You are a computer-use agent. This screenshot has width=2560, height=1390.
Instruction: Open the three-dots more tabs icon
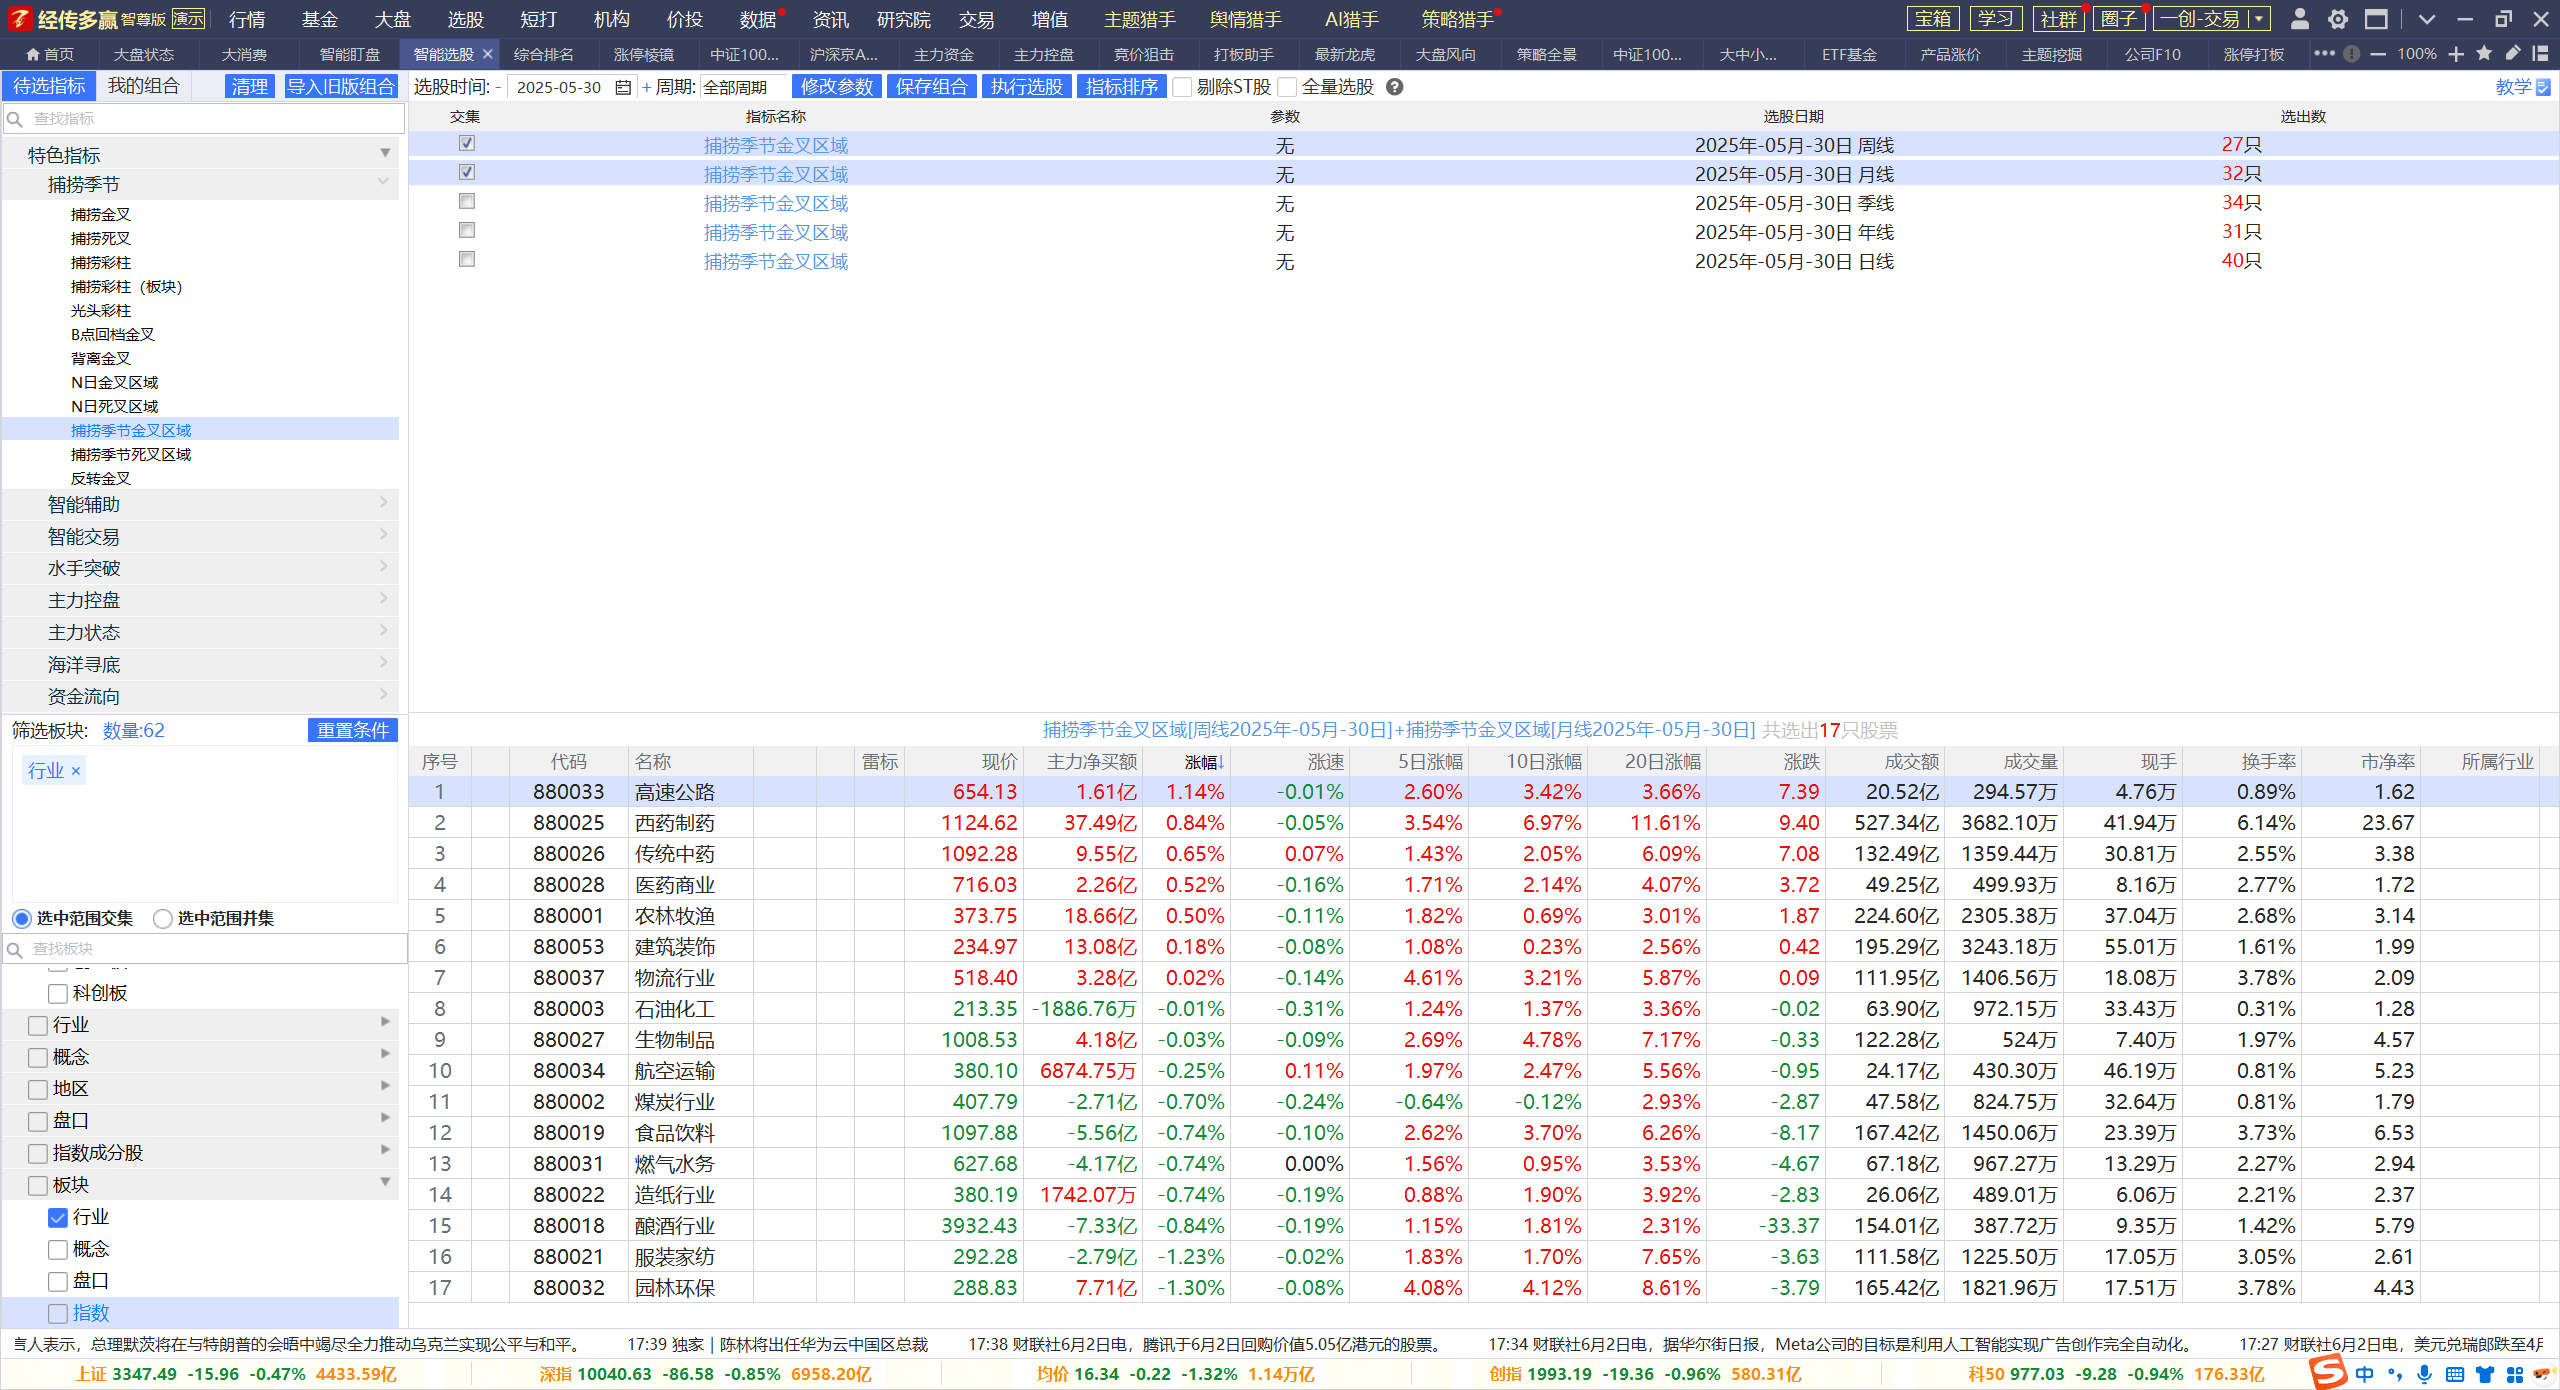(x=2324, y=54)
